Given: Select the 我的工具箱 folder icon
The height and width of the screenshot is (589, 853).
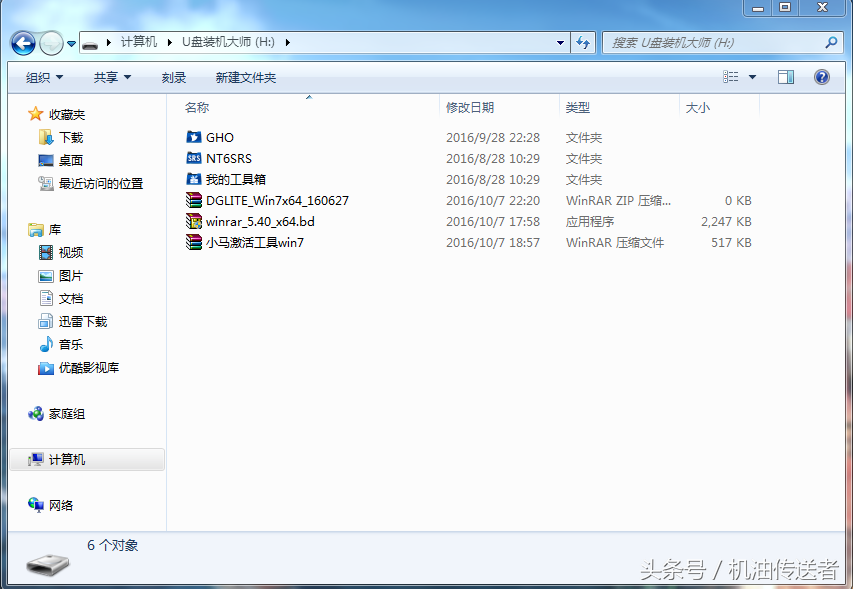Looking at the screenshot, I should tap(194, 179).
